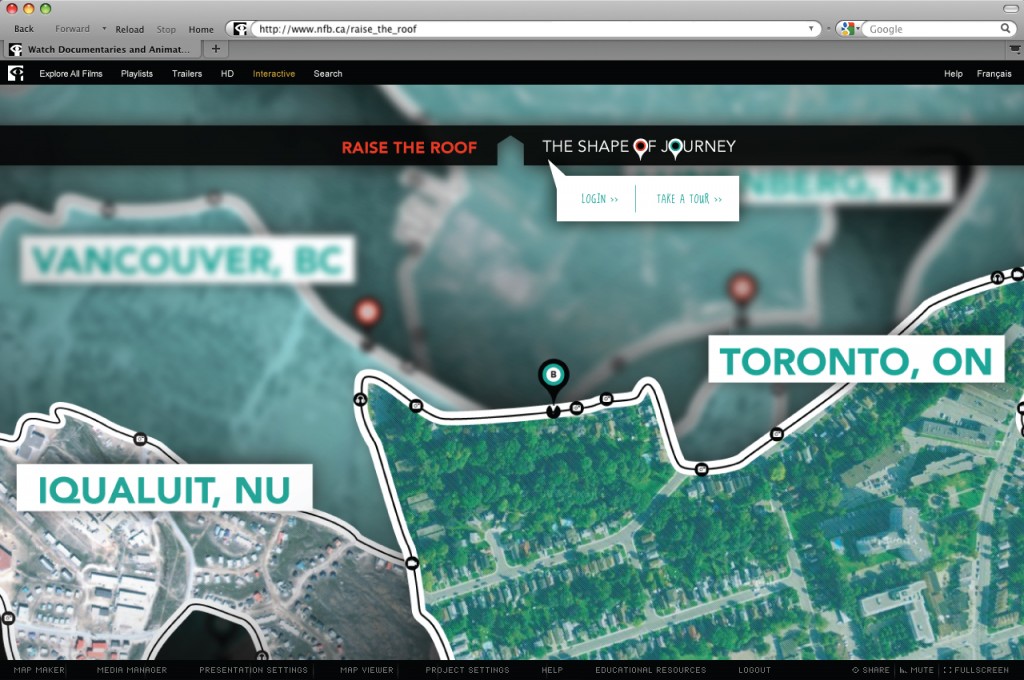Image resolution: width=1024 pixels, height=680 pixels.
Task: Toggle Mute in the bottom bar
Action: [916, 670]
